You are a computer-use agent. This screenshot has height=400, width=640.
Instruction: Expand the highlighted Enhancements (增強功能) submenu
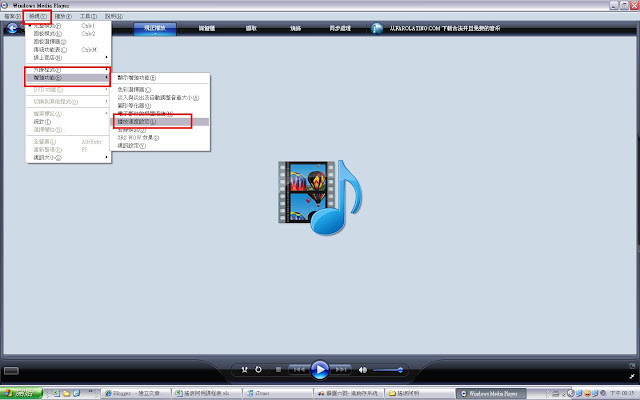(x=68, y=78)
